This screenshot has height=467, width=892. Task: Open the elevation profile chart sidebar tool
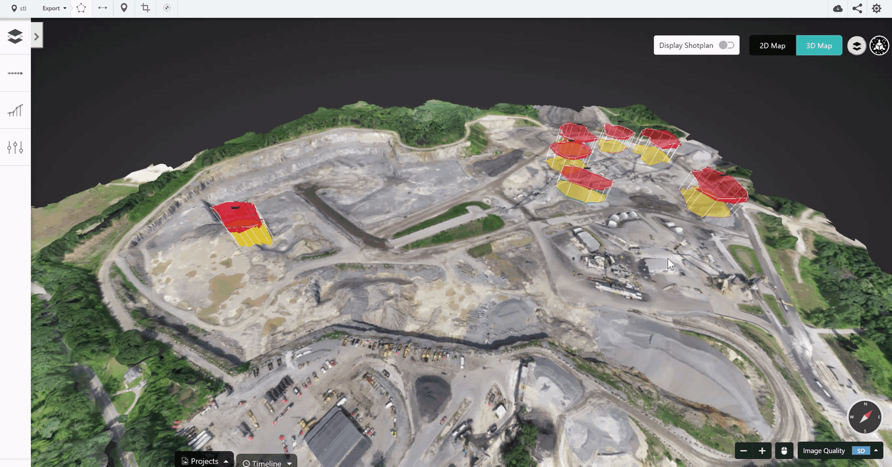pos(15,111)
